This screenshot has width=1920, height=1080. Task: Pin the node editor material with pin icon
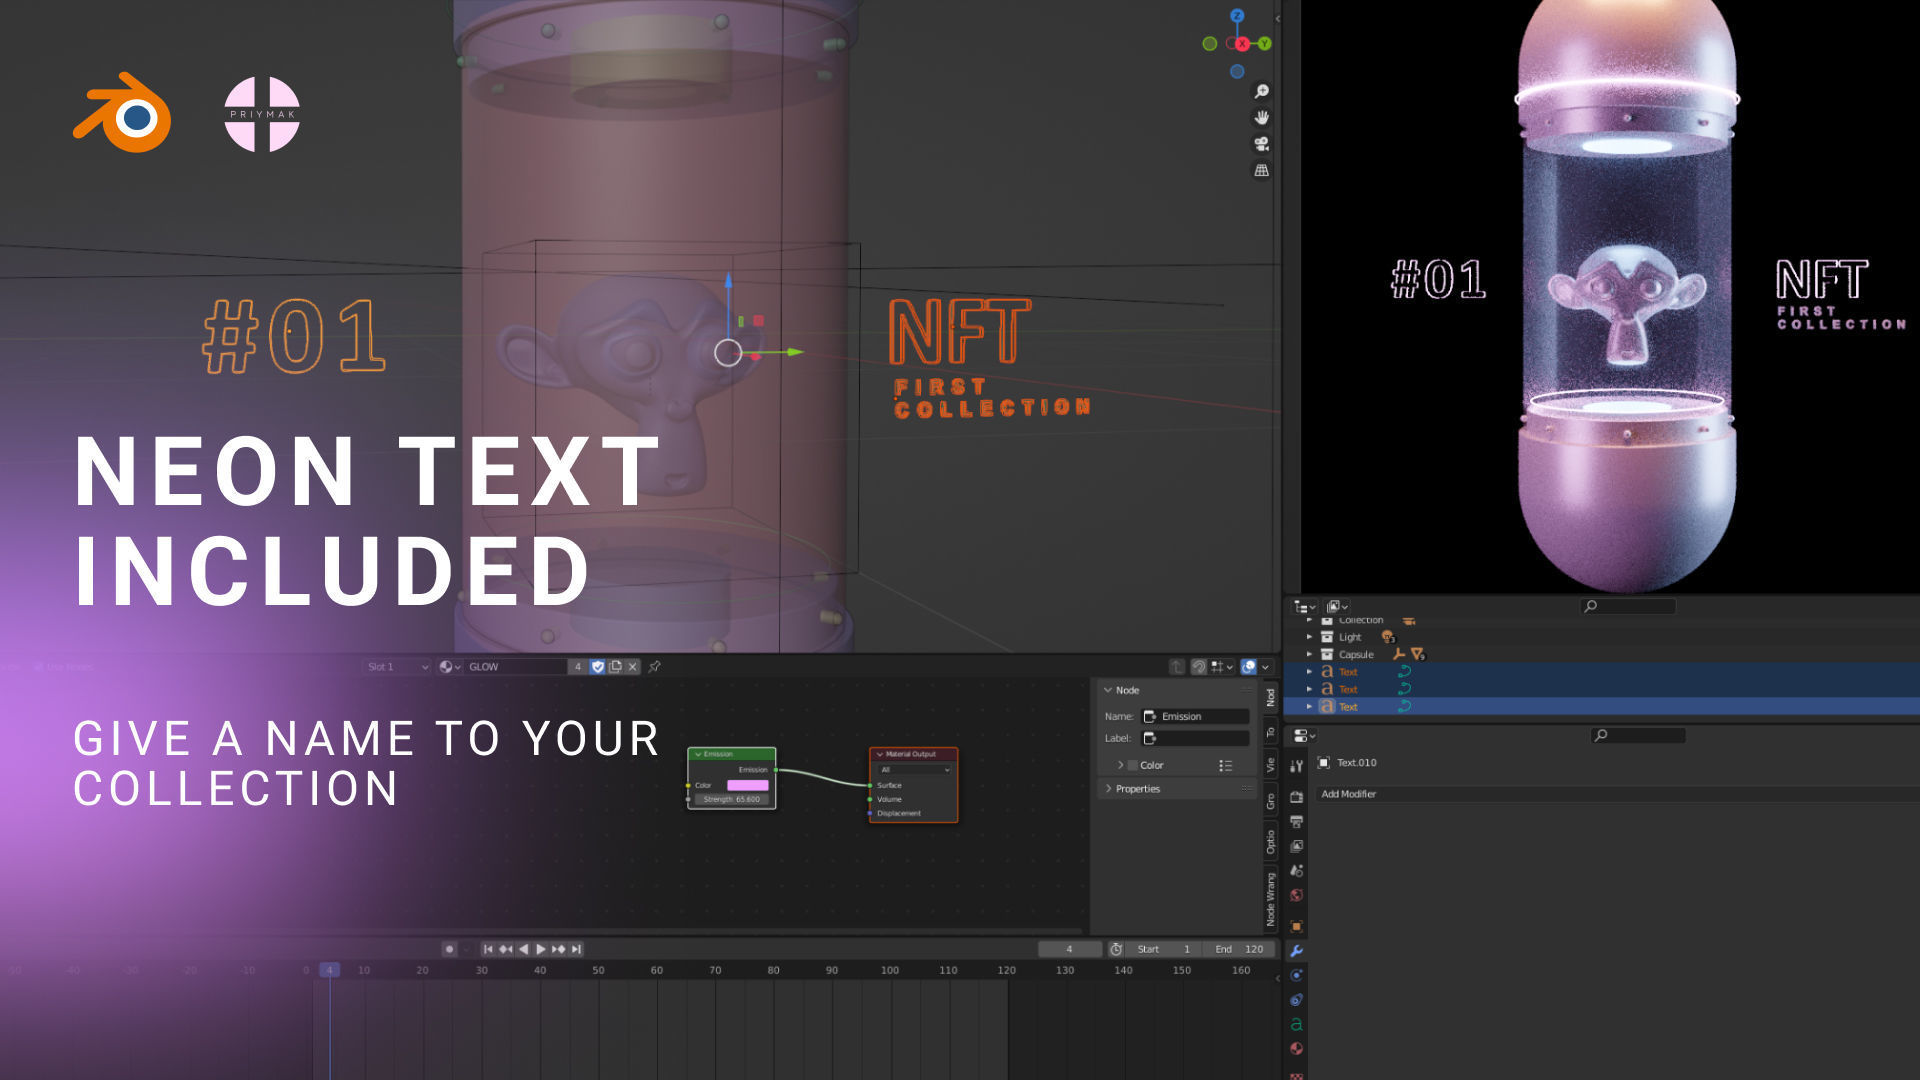[x=655, y=667]
